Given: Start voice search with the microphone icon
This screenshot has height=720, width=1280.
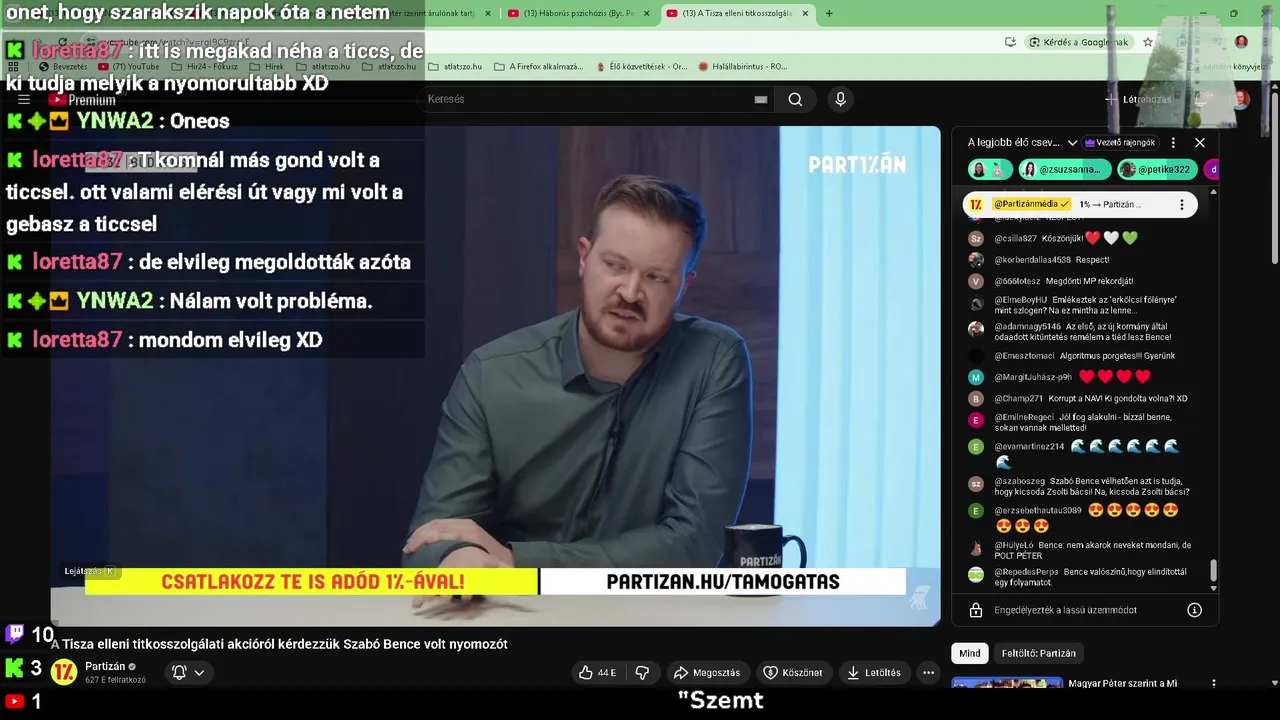Looking at the screenshot, I should (840, 99).
